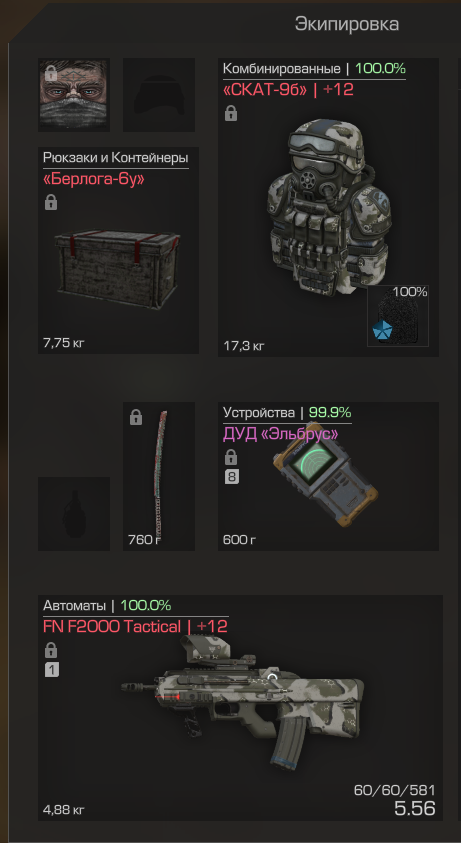Click the blue pentagon armor plate icon

tap(381, 330)
